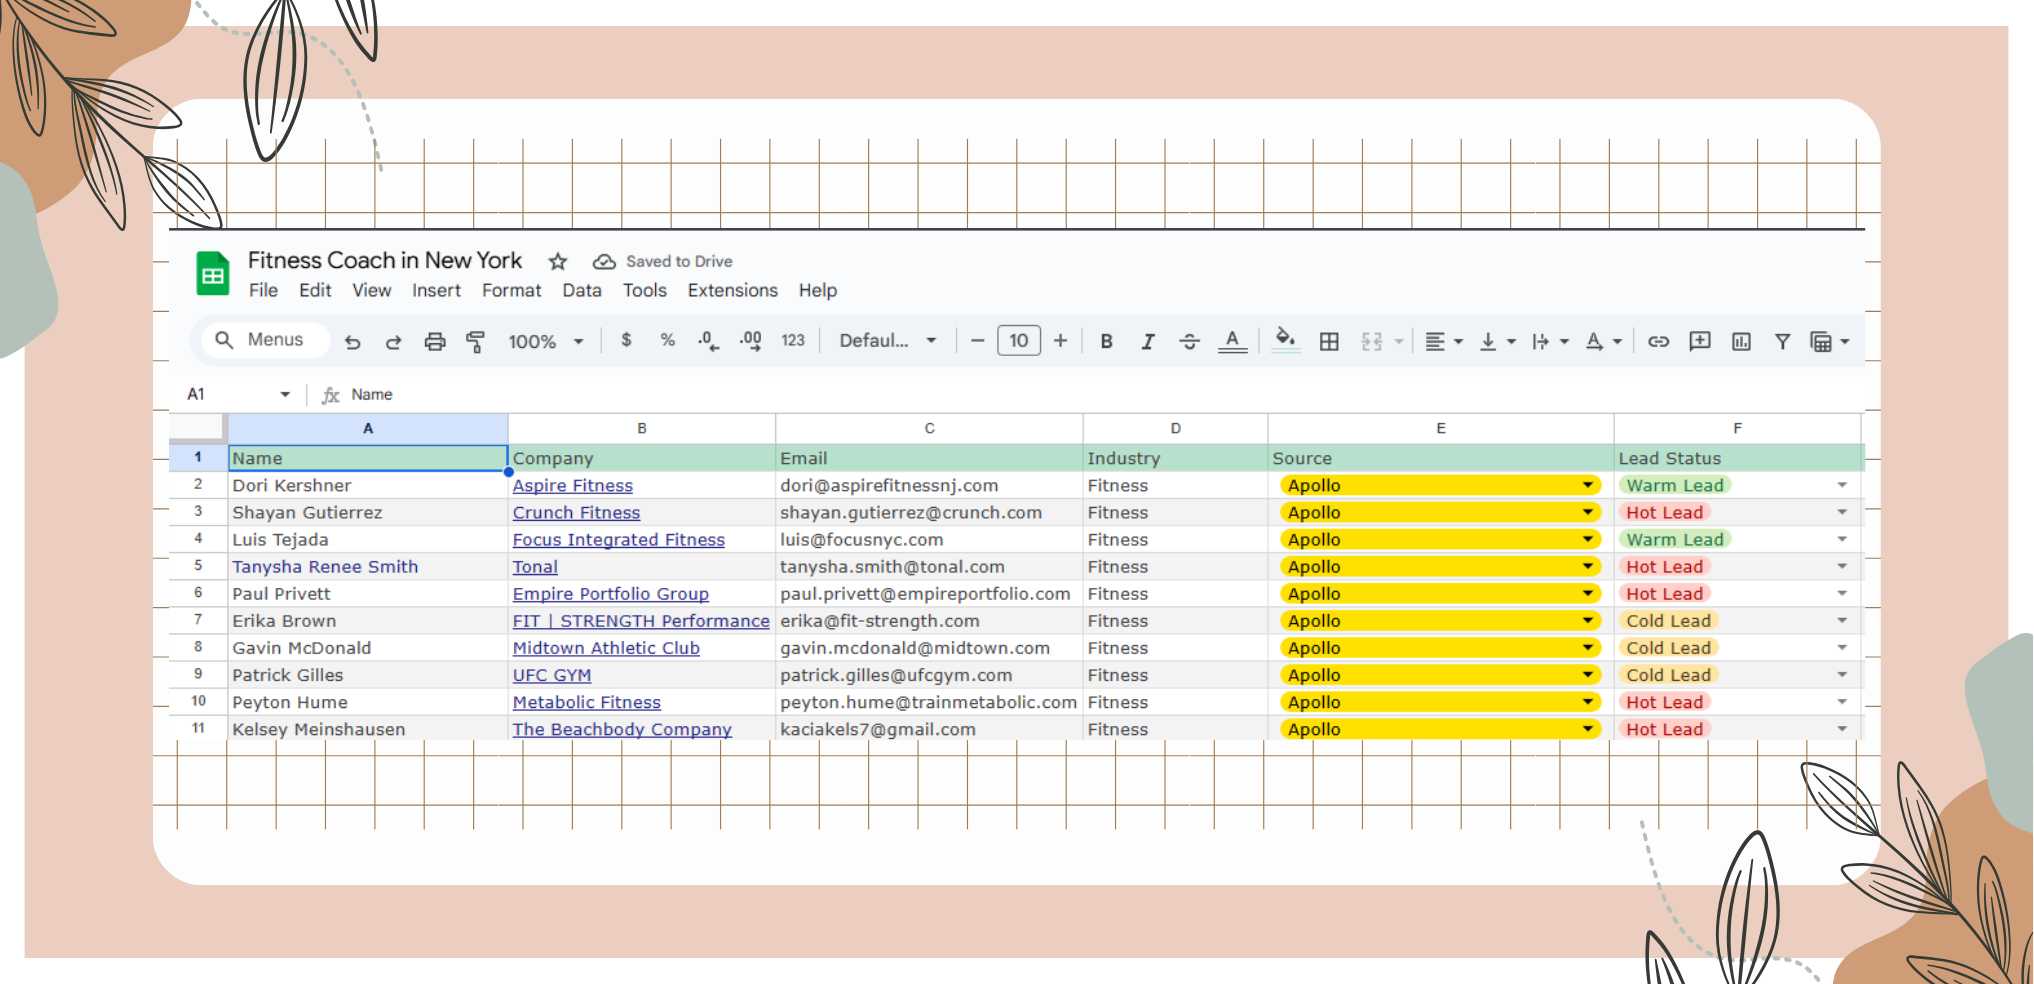
Task: Open the Help menu
Action: [x=818, y=290]
